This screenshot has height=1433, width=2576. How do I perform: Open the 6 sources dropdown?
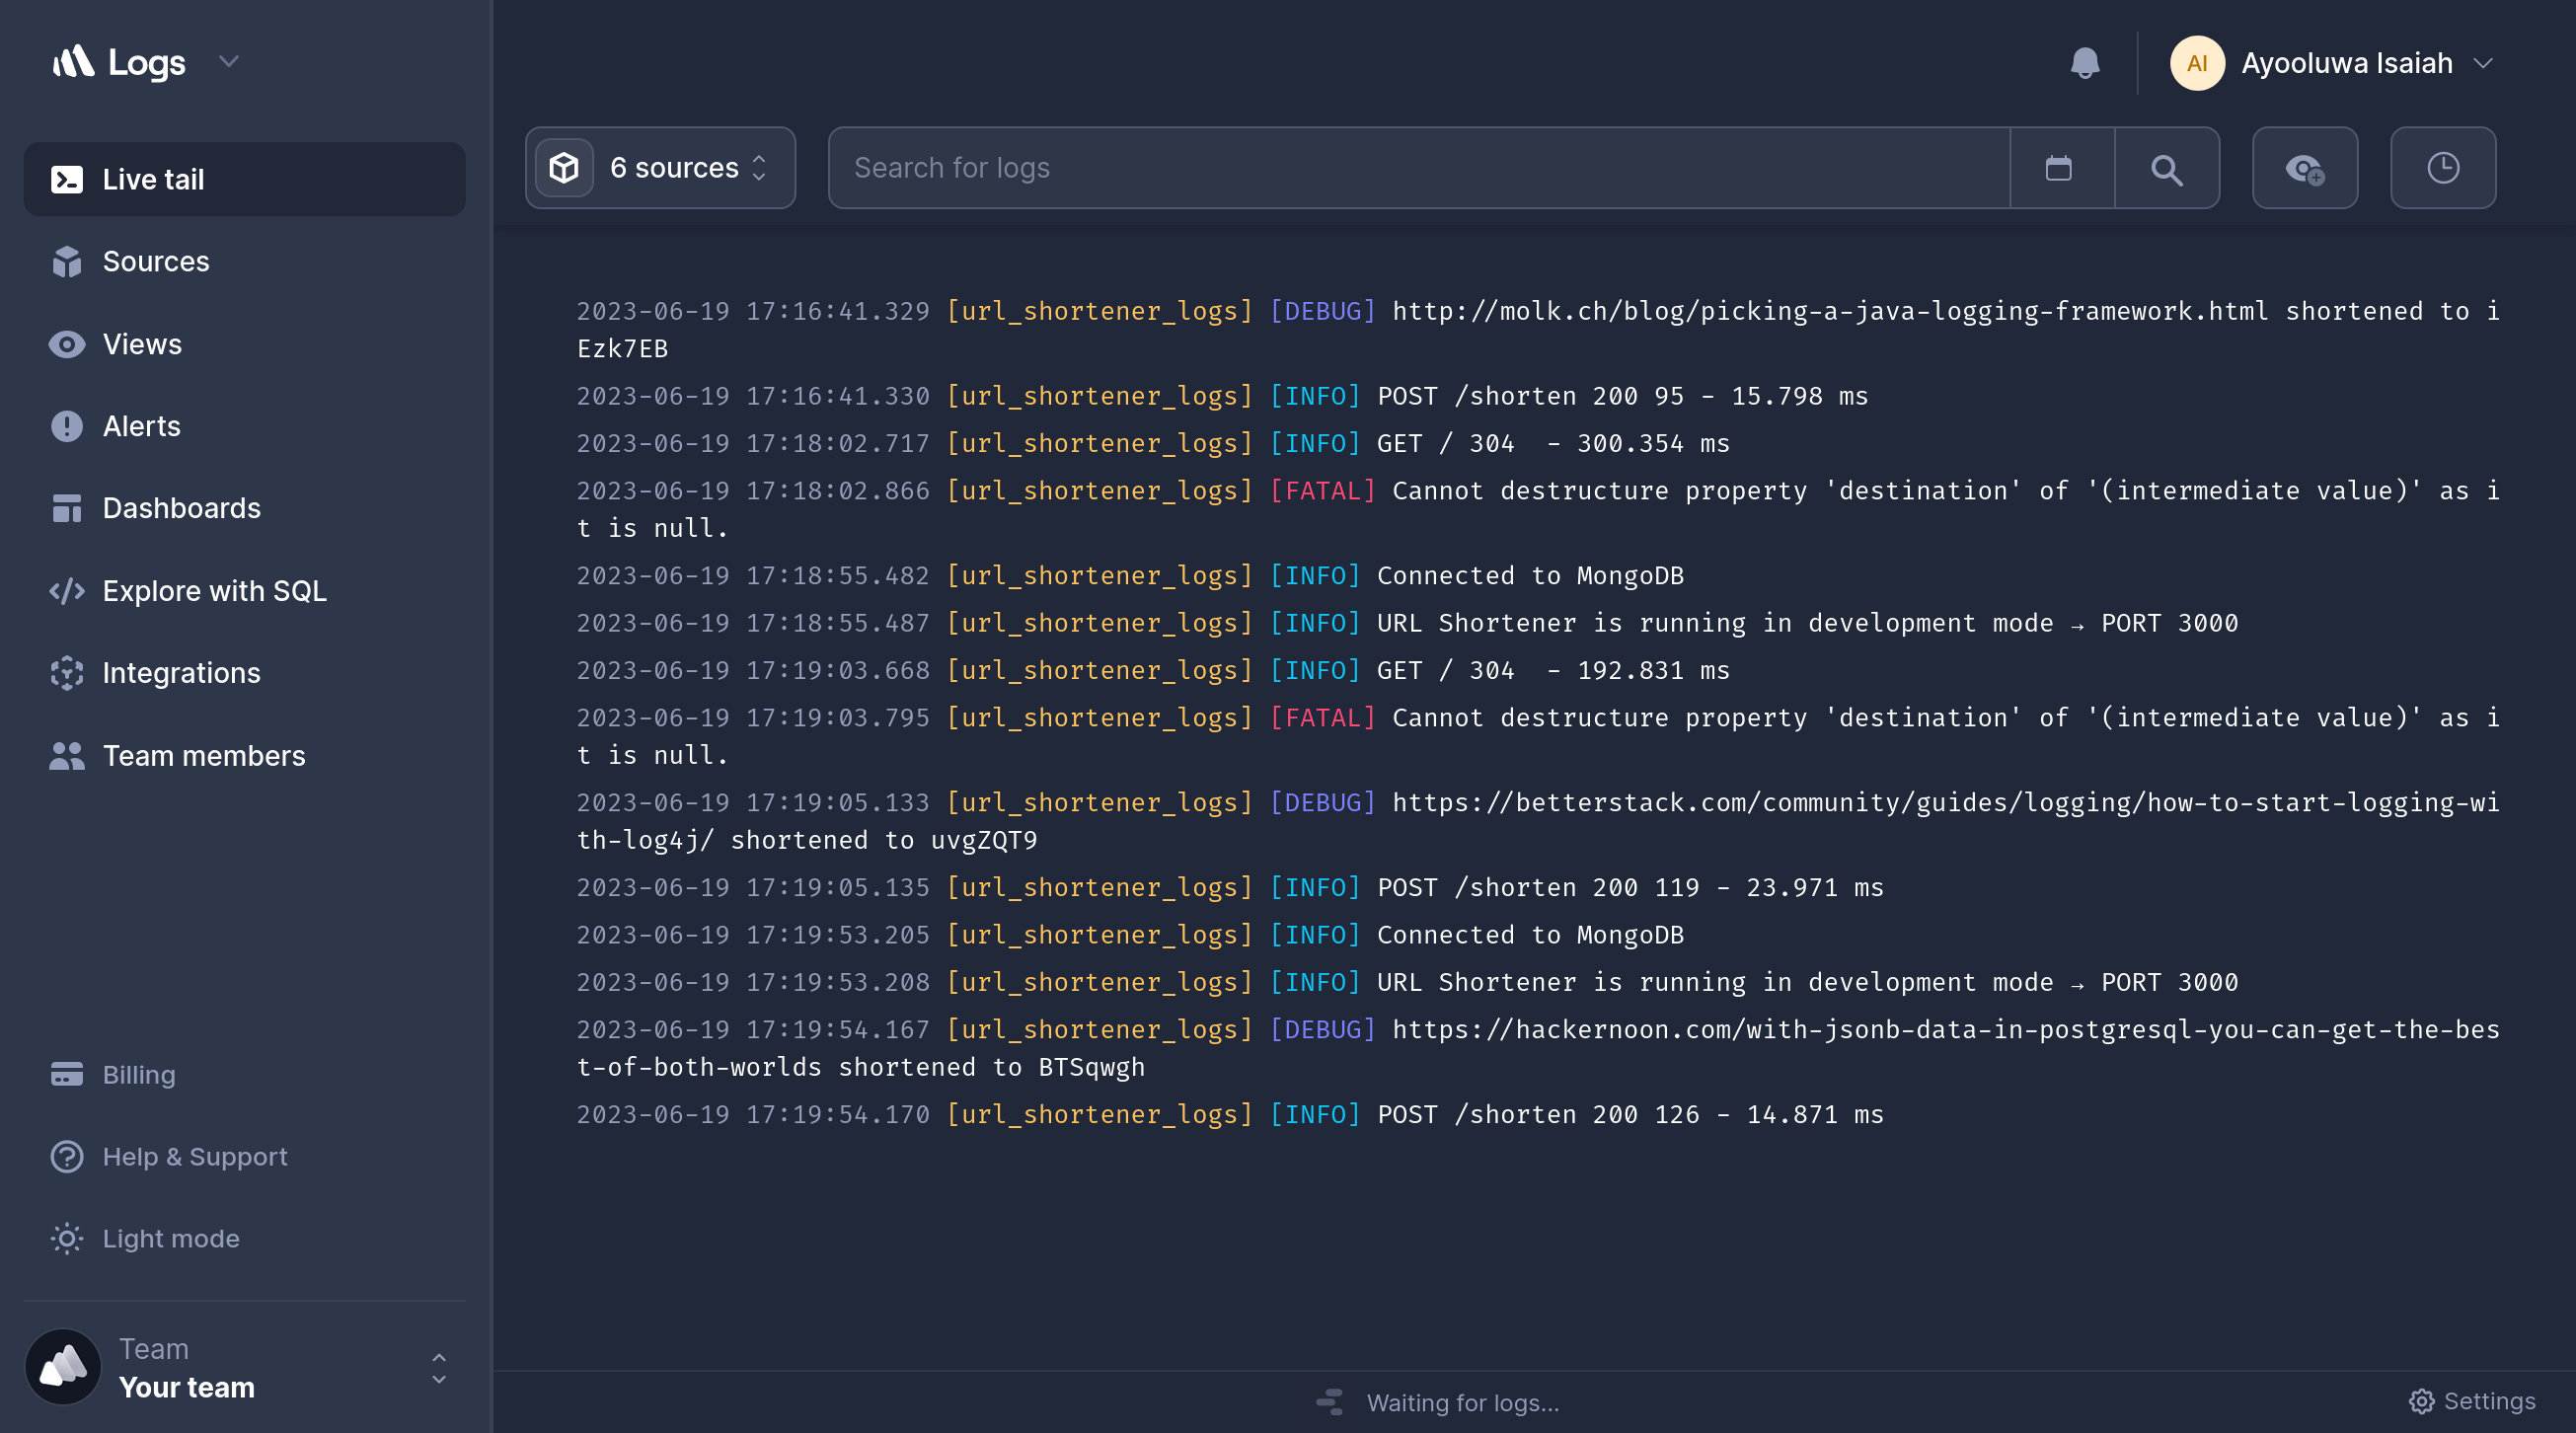661,167
